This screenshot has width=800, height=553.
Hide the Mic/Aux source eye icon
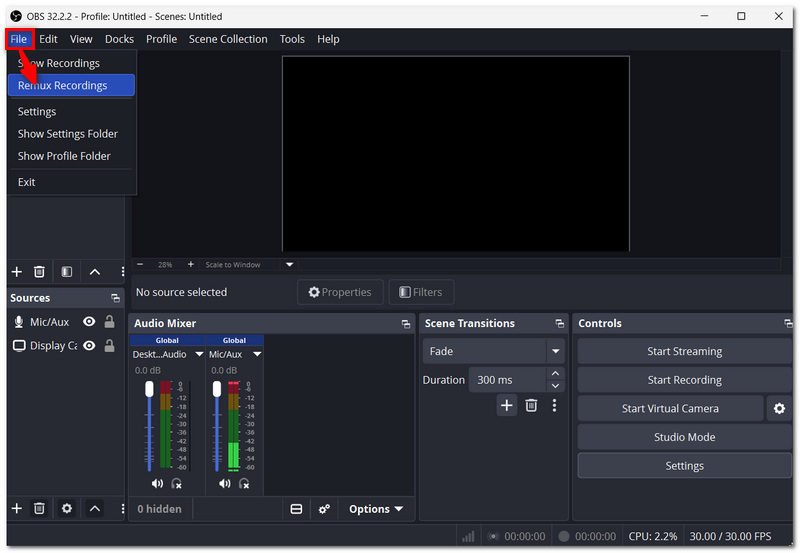[89, 321]
